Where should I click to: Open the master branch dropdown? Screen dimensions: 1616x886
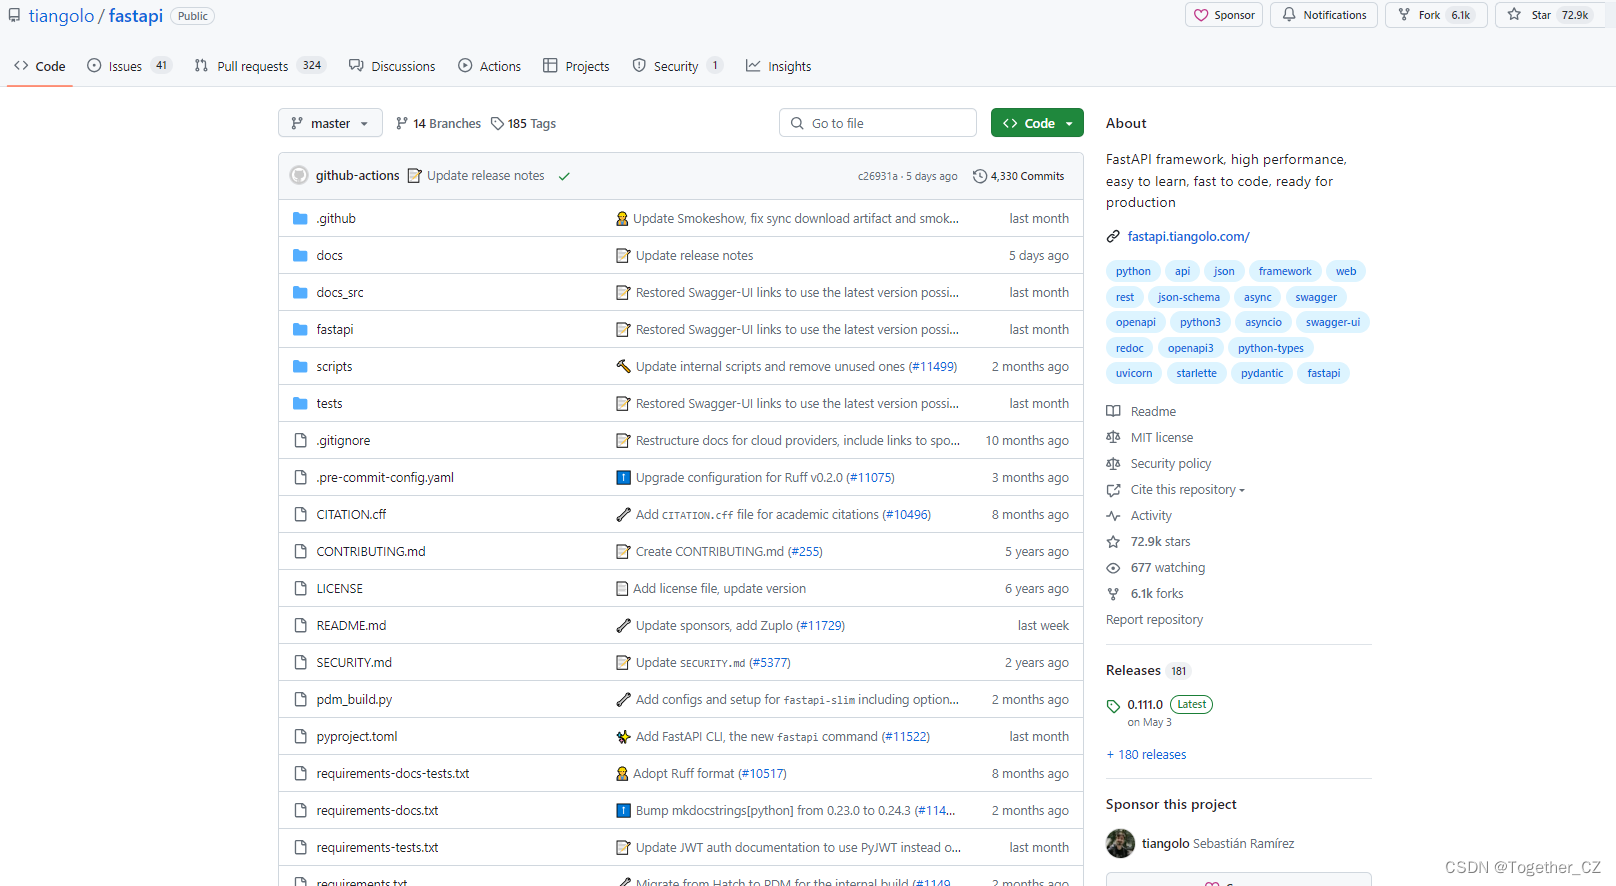330,123
